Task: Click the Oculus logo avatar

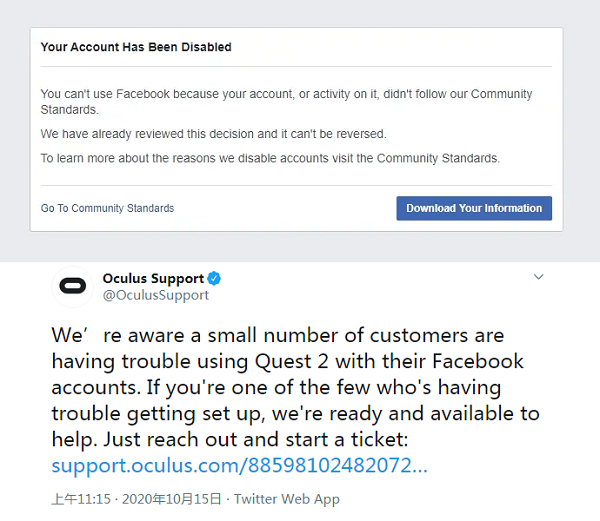Action: click(73, 287)
